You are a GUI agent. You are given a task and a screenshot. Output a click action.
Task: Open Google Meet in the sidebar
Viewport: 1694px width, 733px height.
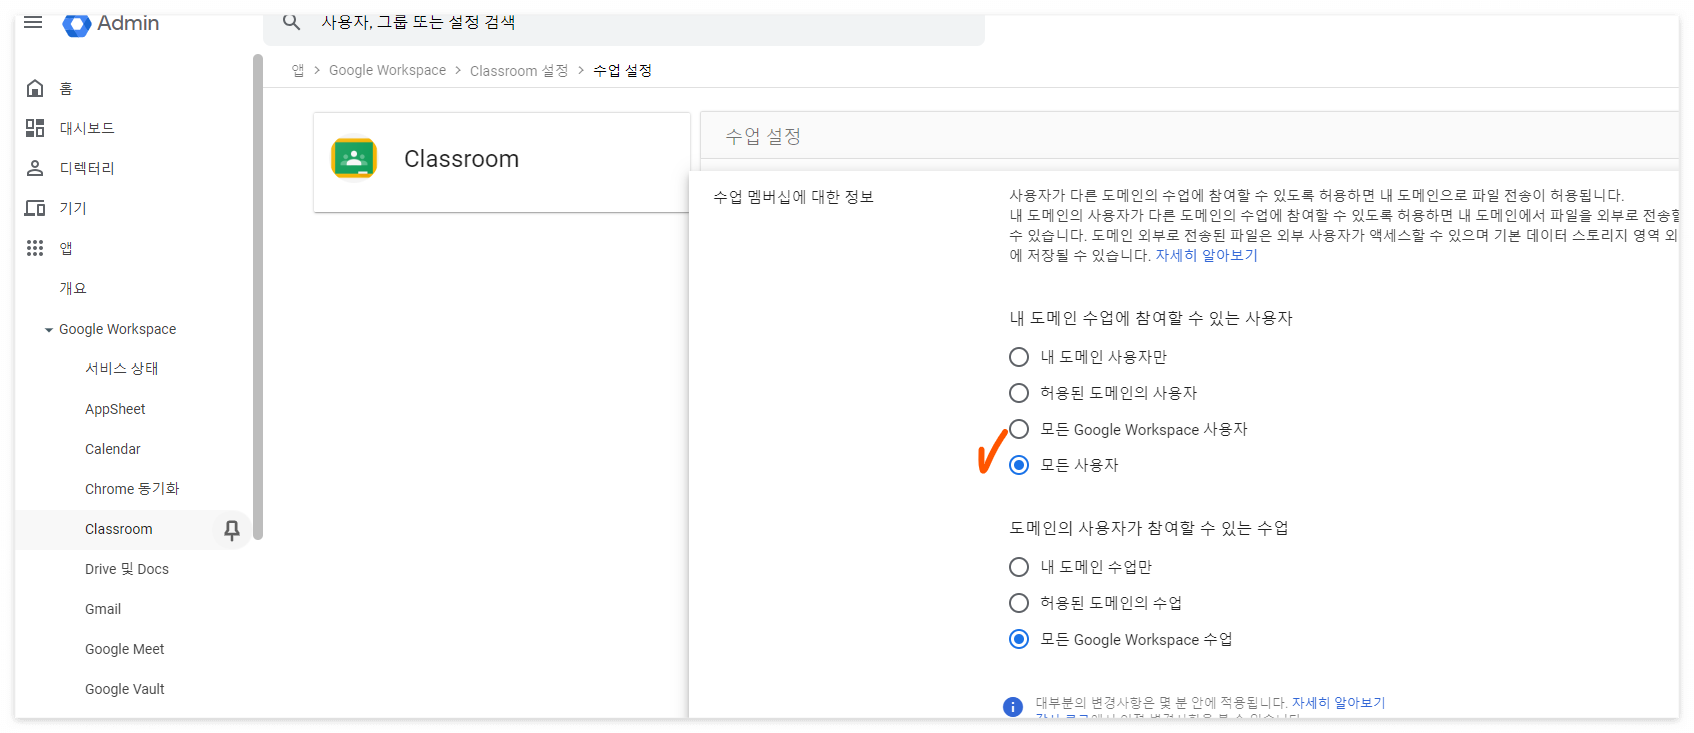tap(125, 649)
